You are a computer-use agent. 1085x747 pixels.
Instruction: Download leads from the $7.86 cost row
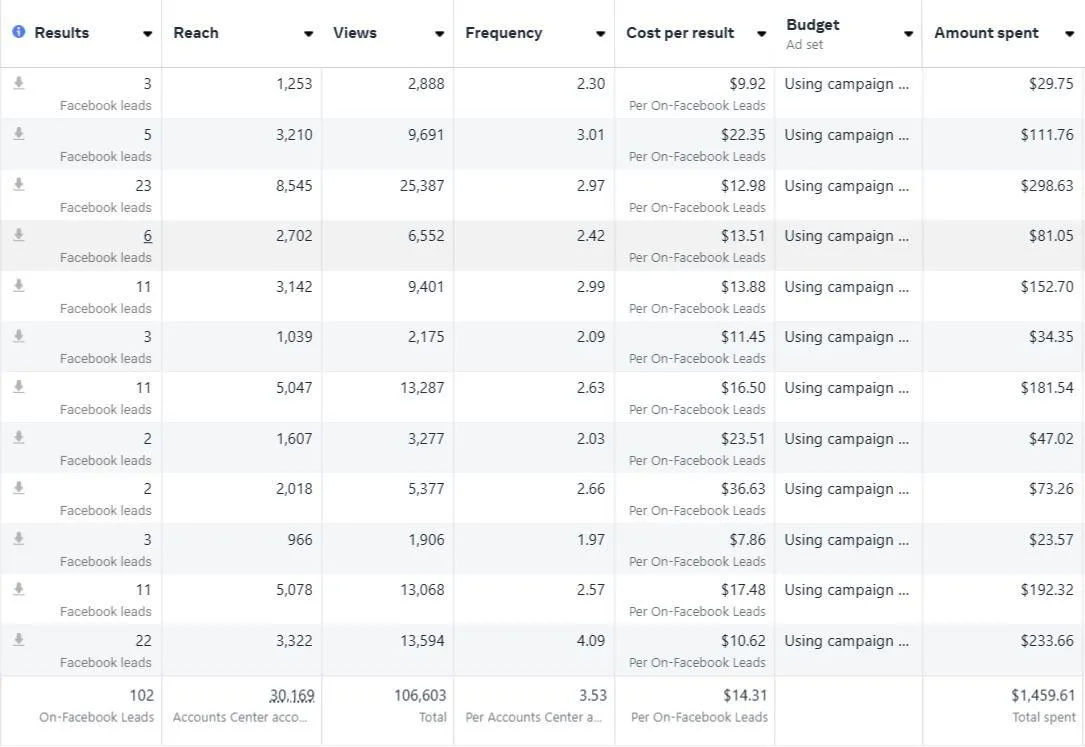(18, 538)
